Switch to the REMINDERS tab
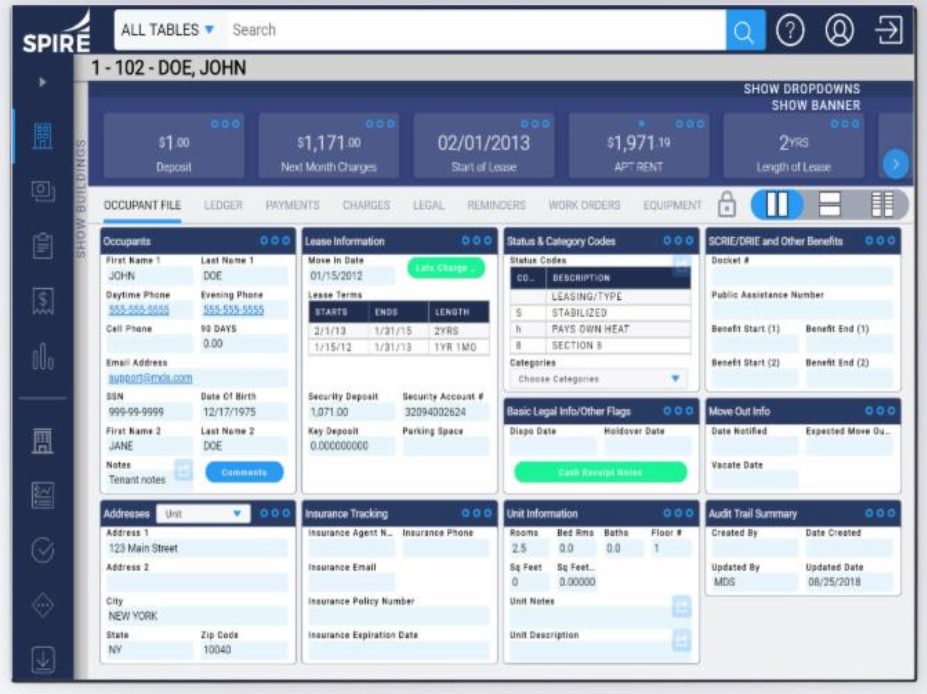The width and height of the screenshot is (927, 694). [496, 205]
